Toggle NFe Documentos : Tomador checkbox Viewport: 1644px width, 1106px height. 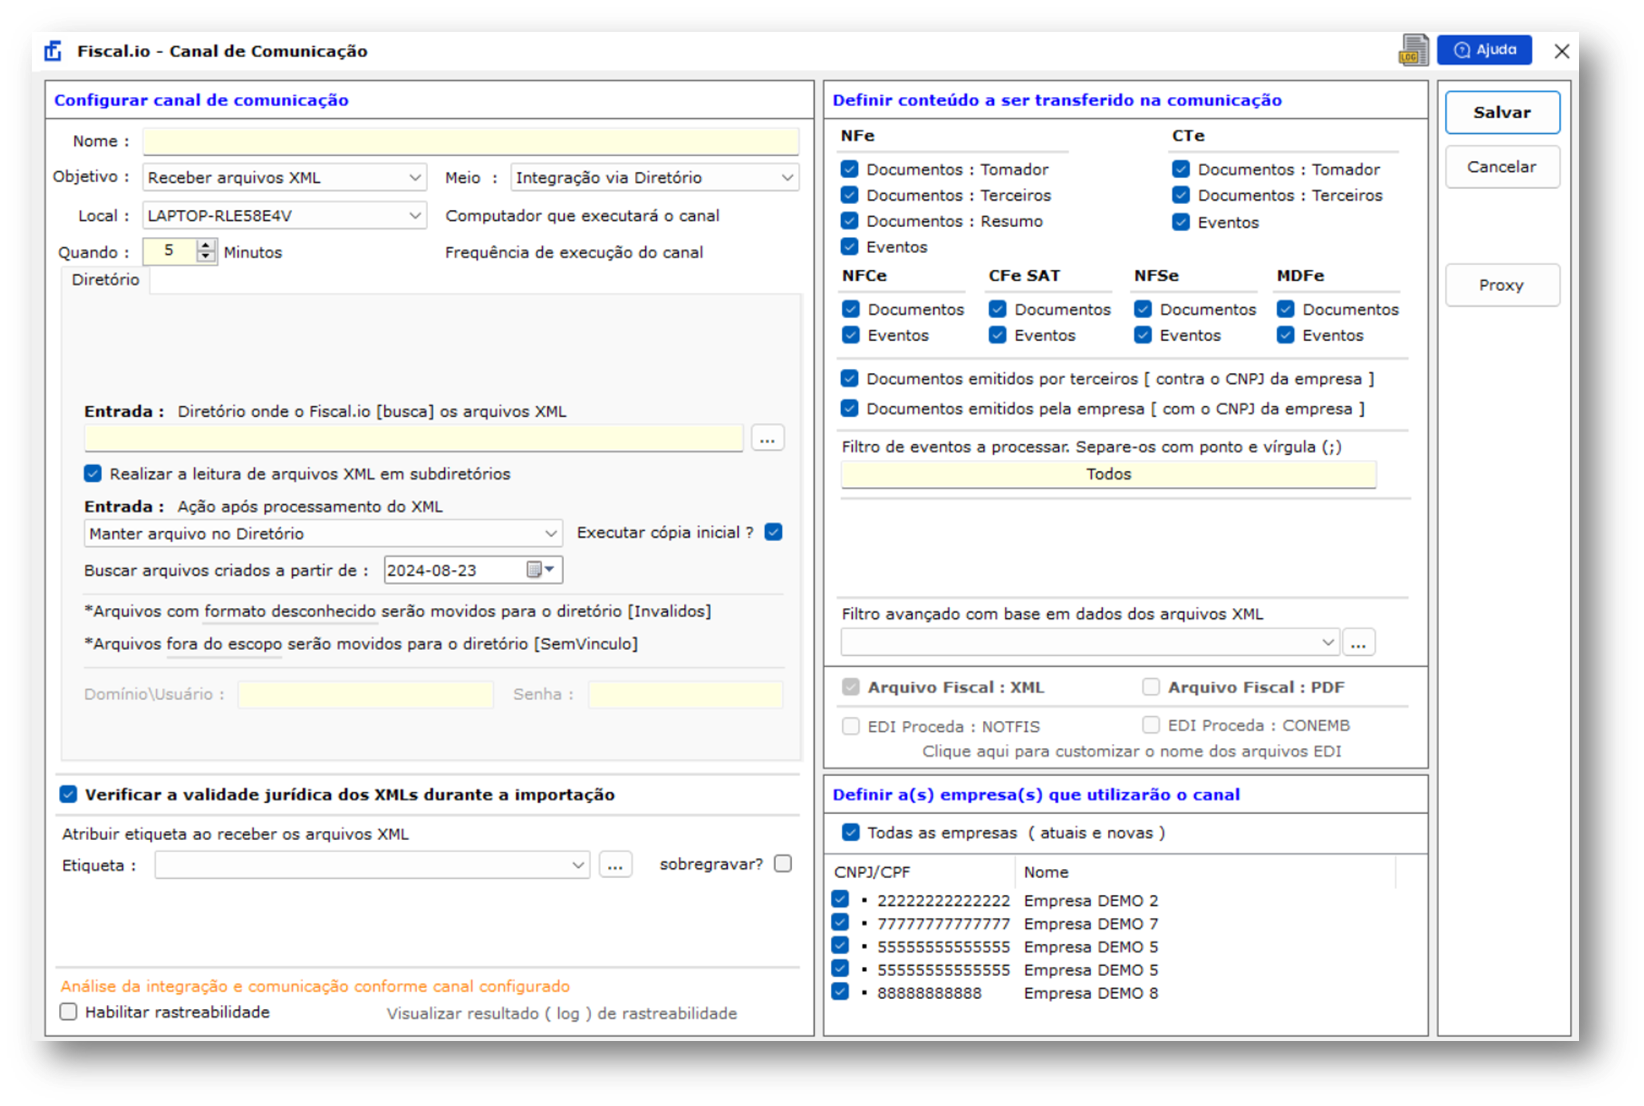point(850,169)
